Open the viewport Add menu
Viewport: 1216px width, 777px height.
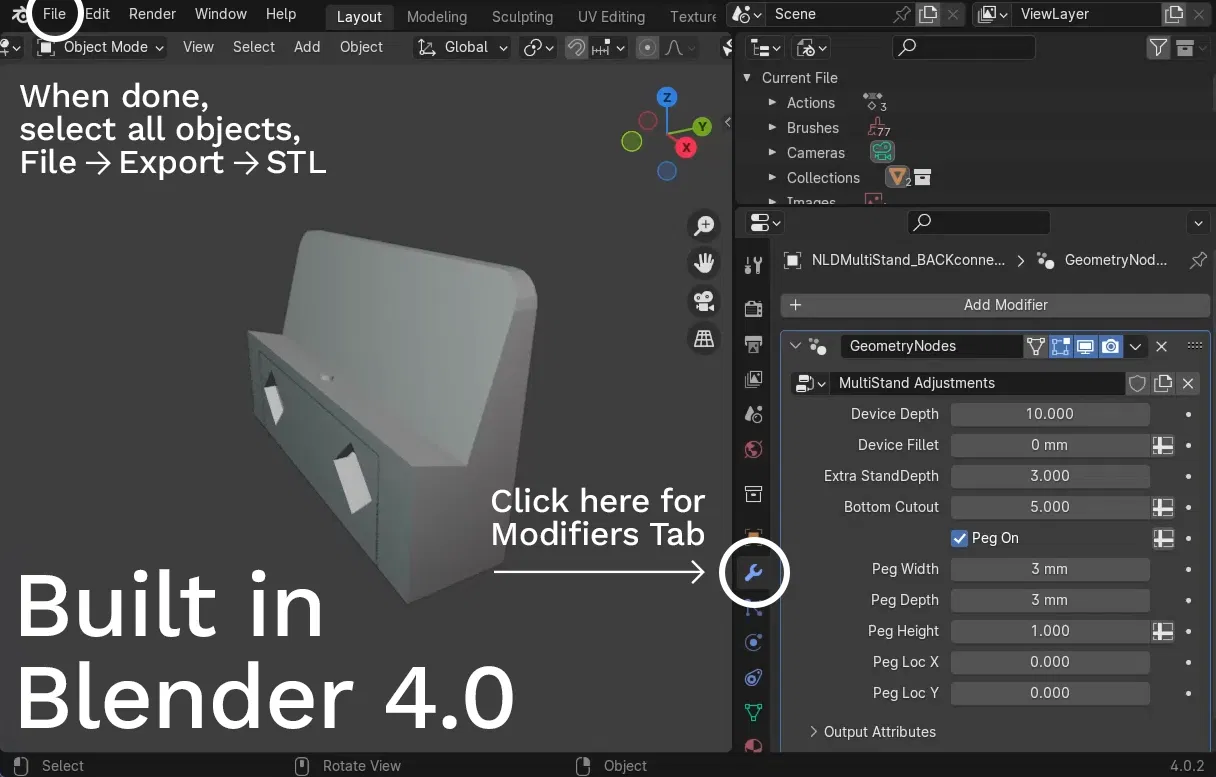point(307,47)
